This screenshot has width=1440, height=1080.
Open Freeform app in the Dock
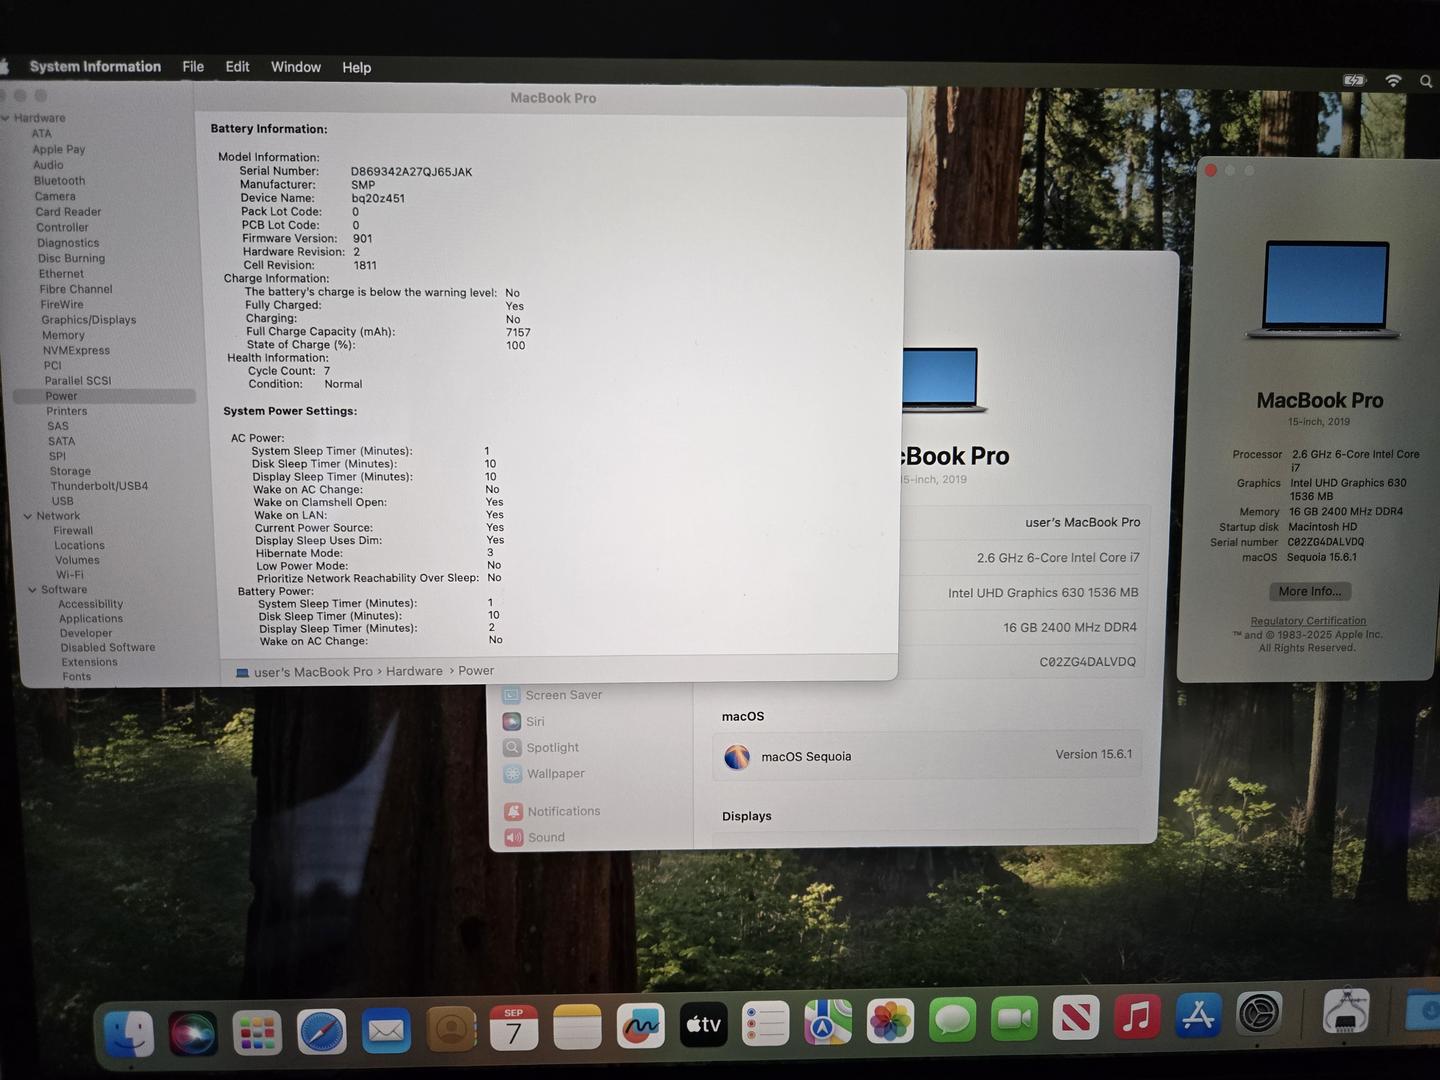click(640, 1026)
